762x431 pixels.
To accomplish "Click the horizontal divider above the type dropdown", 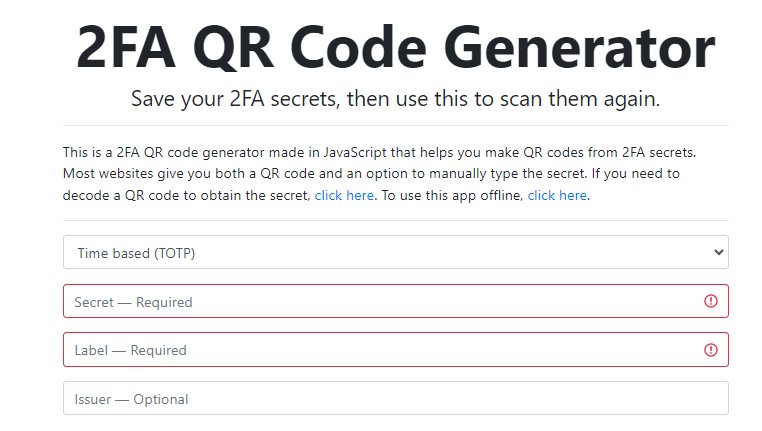I will pyautogui.click(x=395, y=220).
